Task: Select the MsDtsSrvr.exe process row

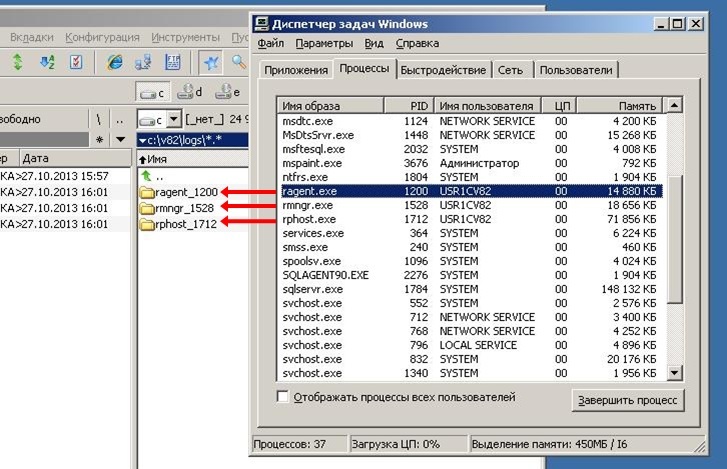Action: pos(472,135)
